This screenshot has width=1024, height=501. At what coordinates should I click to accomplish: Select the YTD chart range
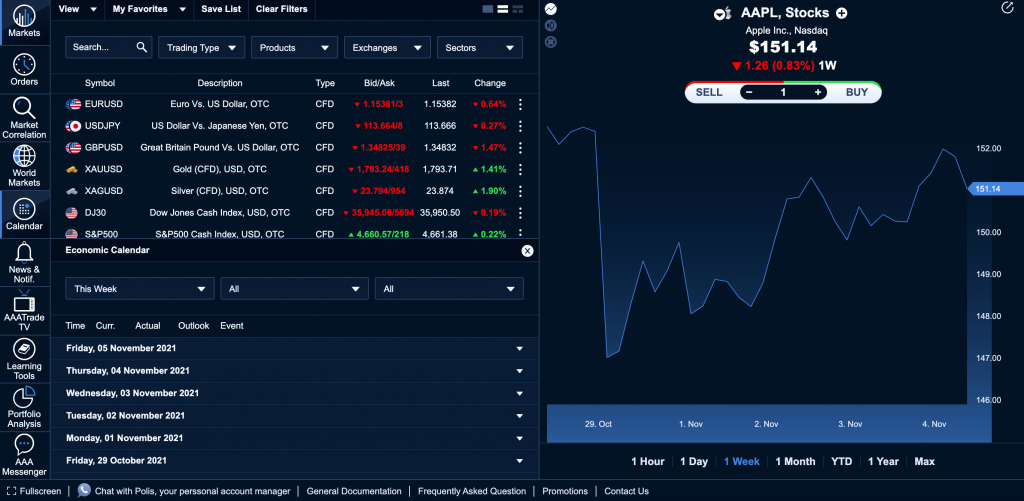coord(841,461)
